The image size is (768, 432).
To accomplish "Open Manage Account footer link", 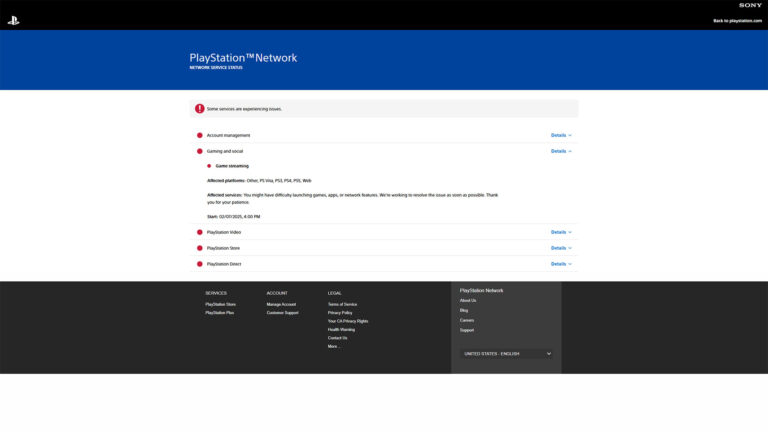I will [x=281, y=304].
